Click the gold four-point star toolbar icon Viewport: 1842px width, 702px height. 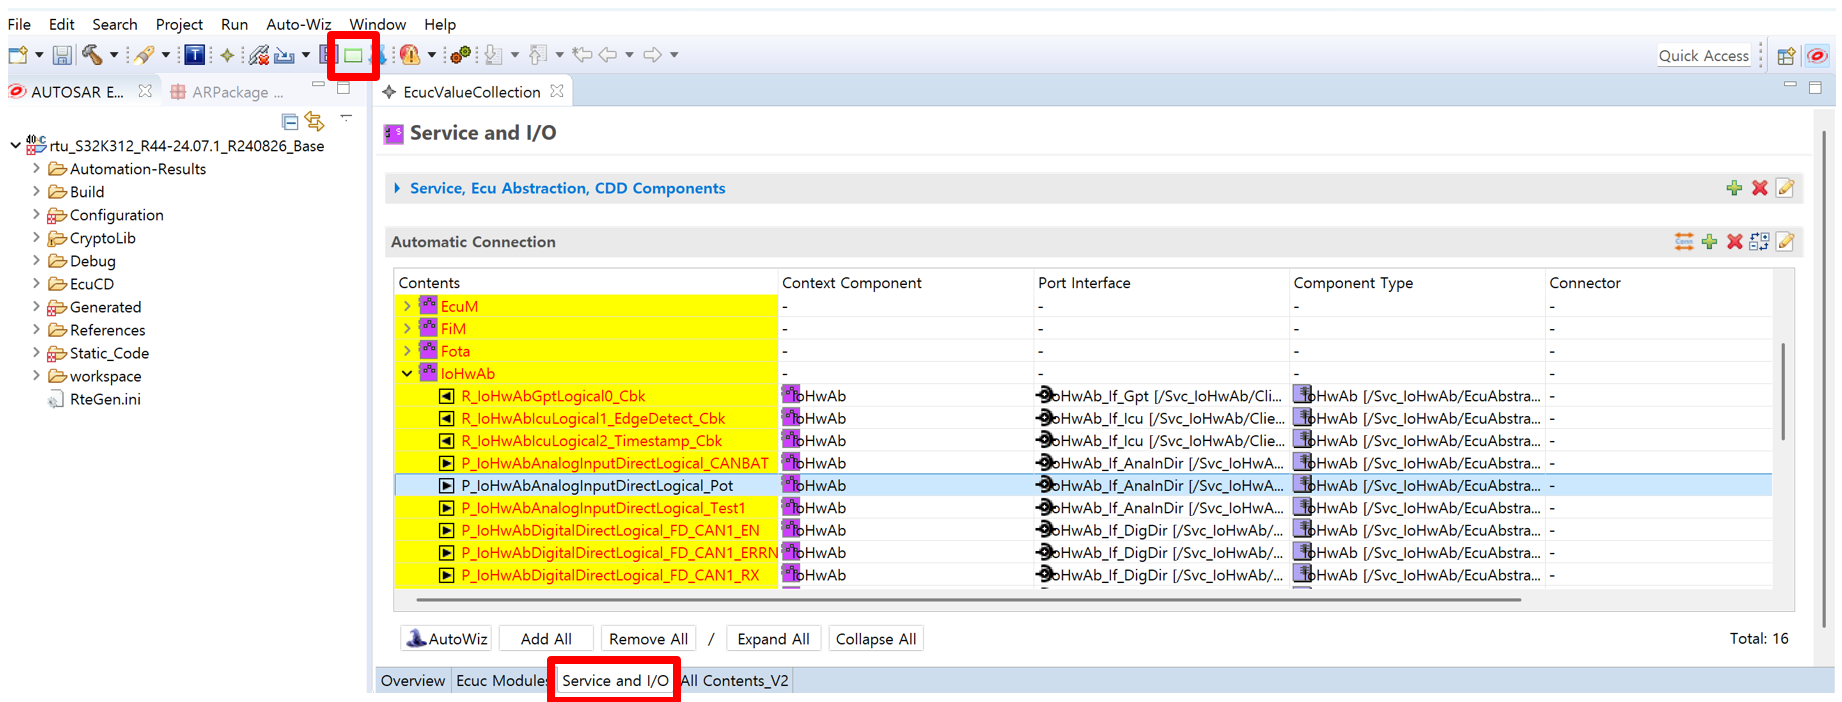(x=228, y=55)
